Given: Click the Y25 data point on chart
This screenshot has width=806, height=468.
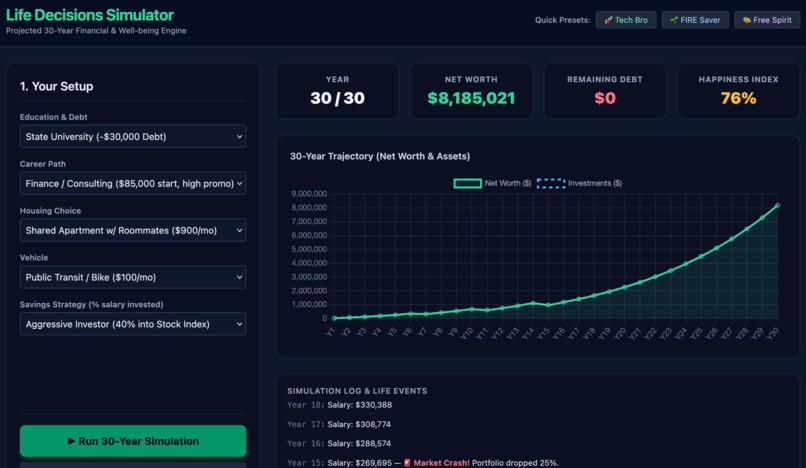Looking at the screenshot, I should click(701, 256).
